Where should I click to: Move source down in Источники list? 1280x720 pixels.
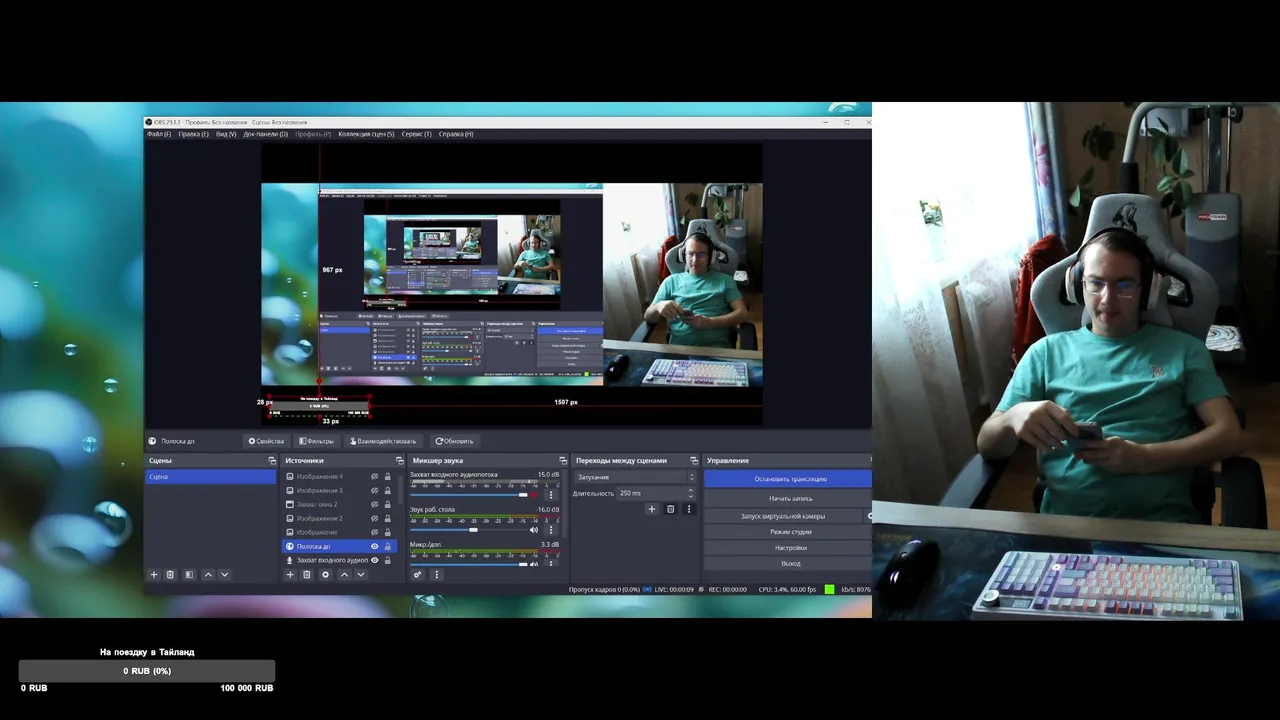click(x=360, y=575)
